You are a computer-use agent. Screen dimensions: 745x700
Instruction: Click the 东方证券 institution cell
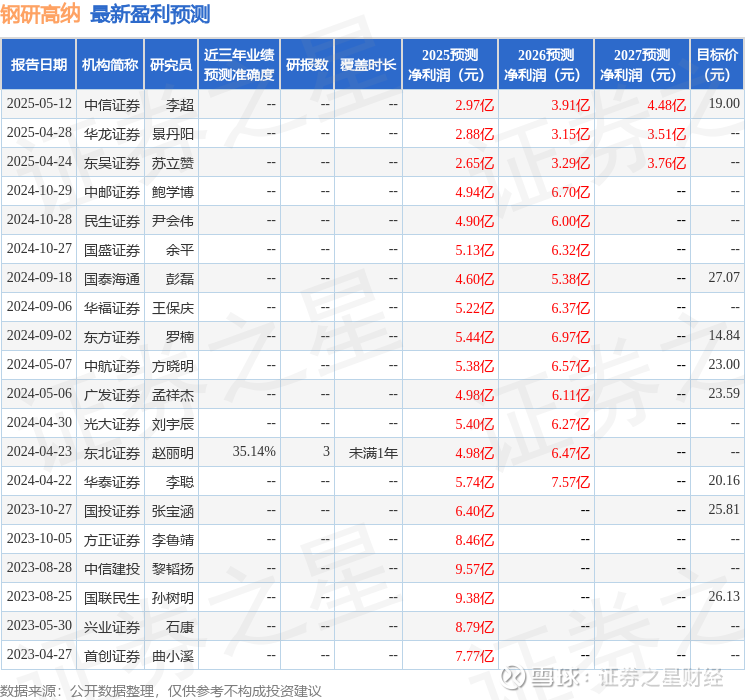[112, 337]
